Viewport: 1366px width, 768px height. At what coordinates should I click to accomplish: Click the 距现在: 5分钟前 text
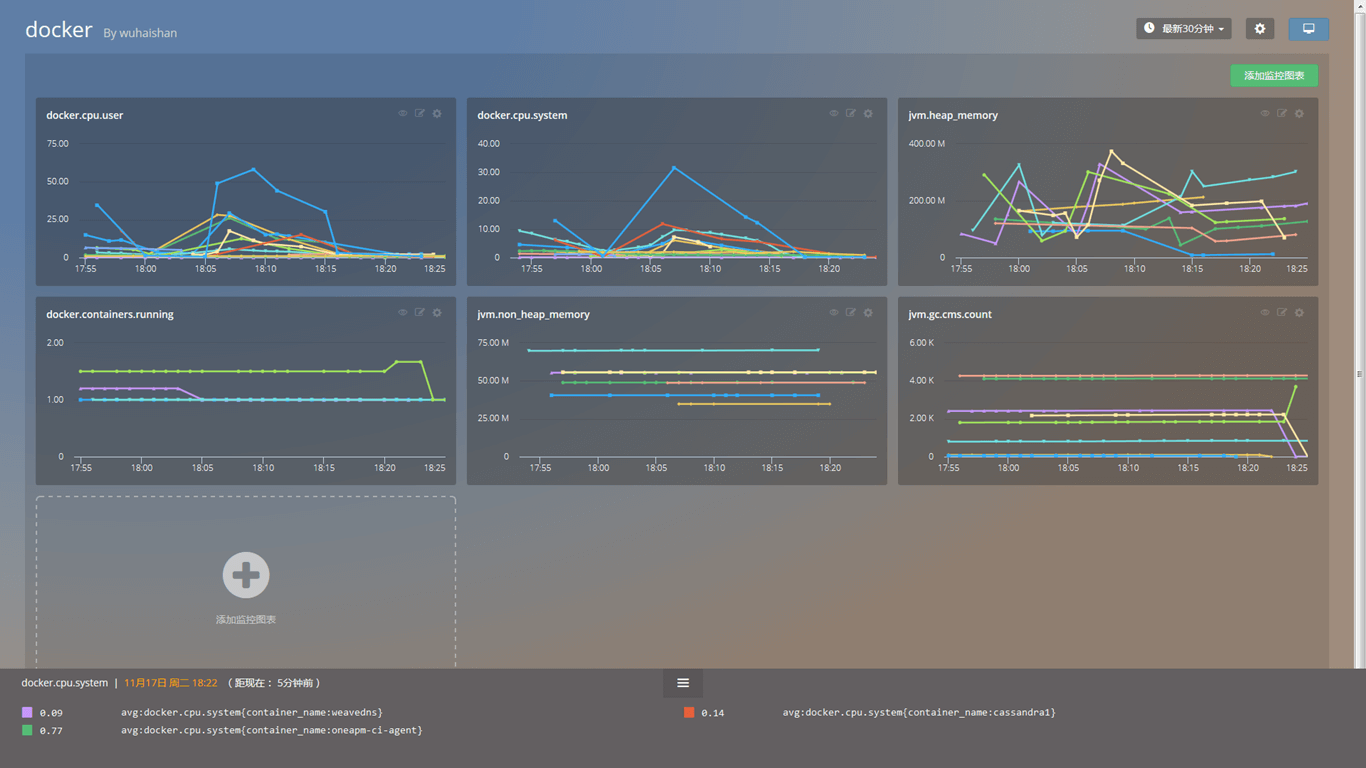pos(275,683)
